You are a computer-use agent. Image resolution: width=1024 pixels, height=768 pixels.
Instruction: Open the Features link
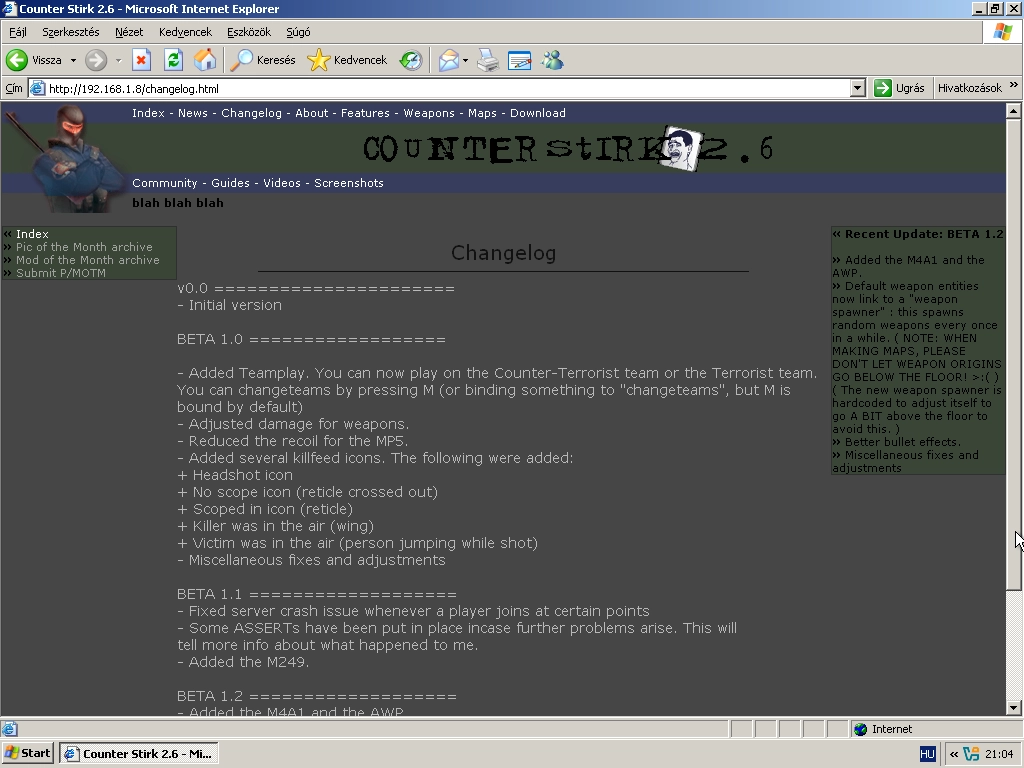365,113
